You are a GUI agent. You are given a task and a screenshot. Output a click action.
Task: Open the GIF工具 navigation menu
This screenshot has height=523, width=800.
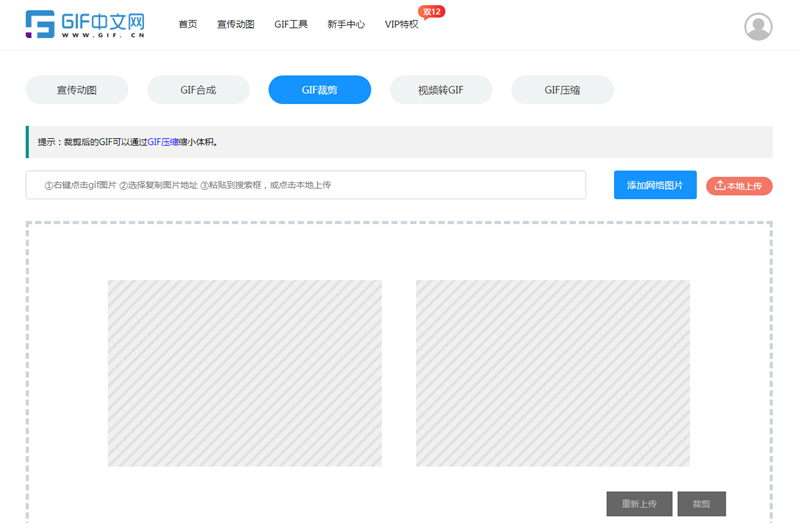(291, 25)
